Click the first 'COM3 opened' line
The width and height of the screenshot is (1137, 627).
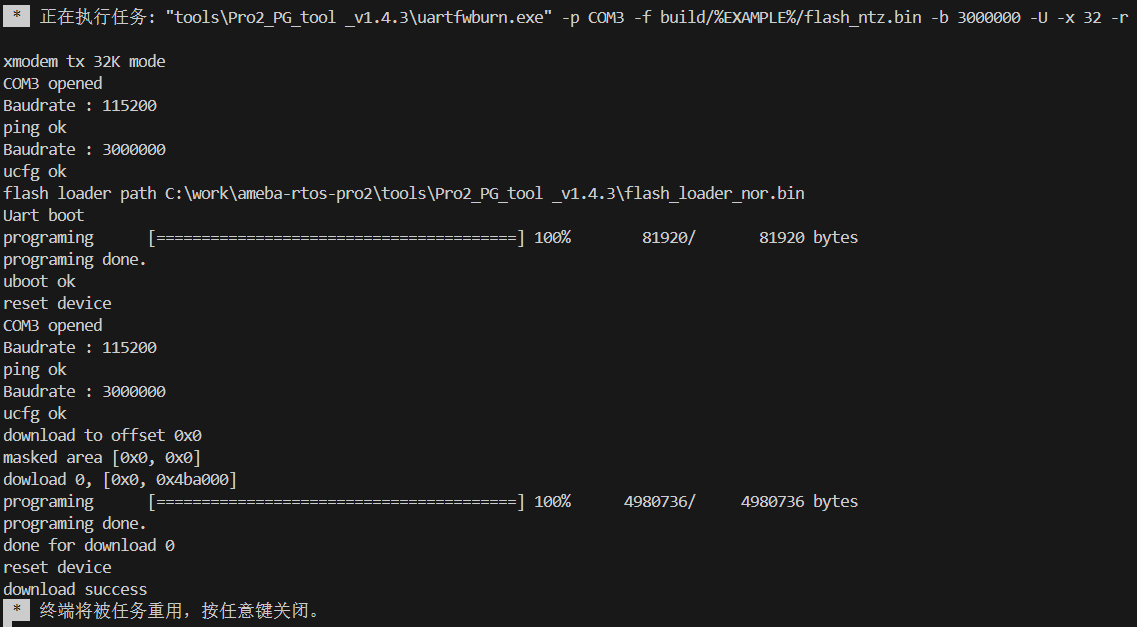tap(53, 83)
